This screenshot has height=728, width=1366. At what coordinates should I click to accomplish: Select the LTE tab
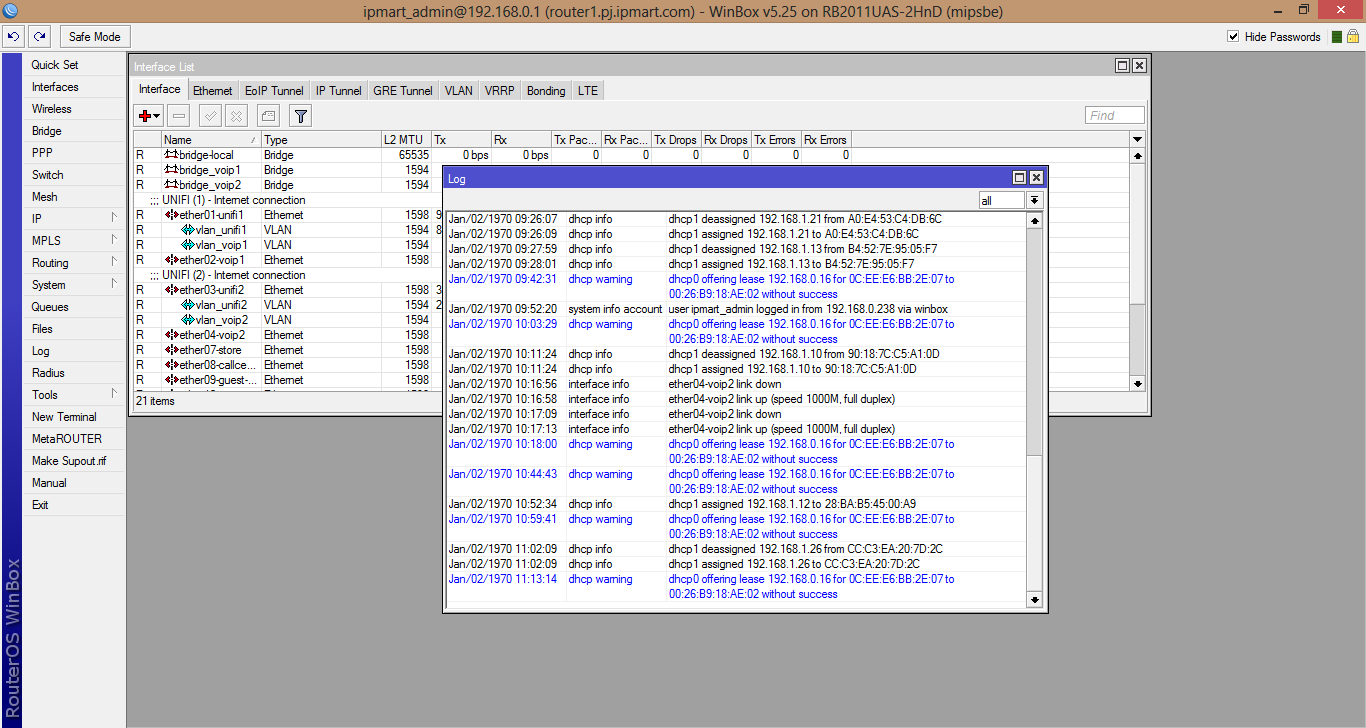click(588, 90)
